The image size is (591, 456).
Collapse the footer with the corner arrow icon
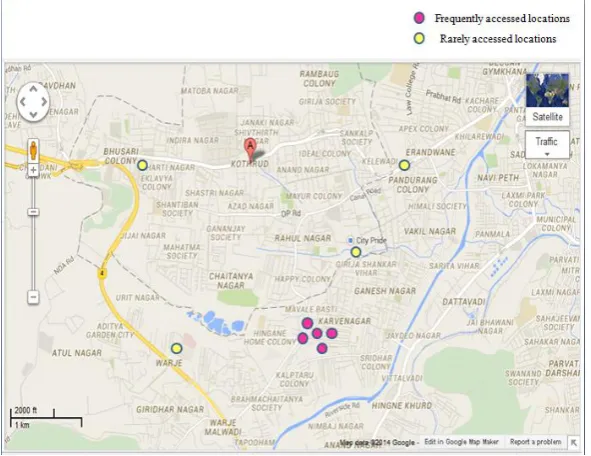(574, 442)
